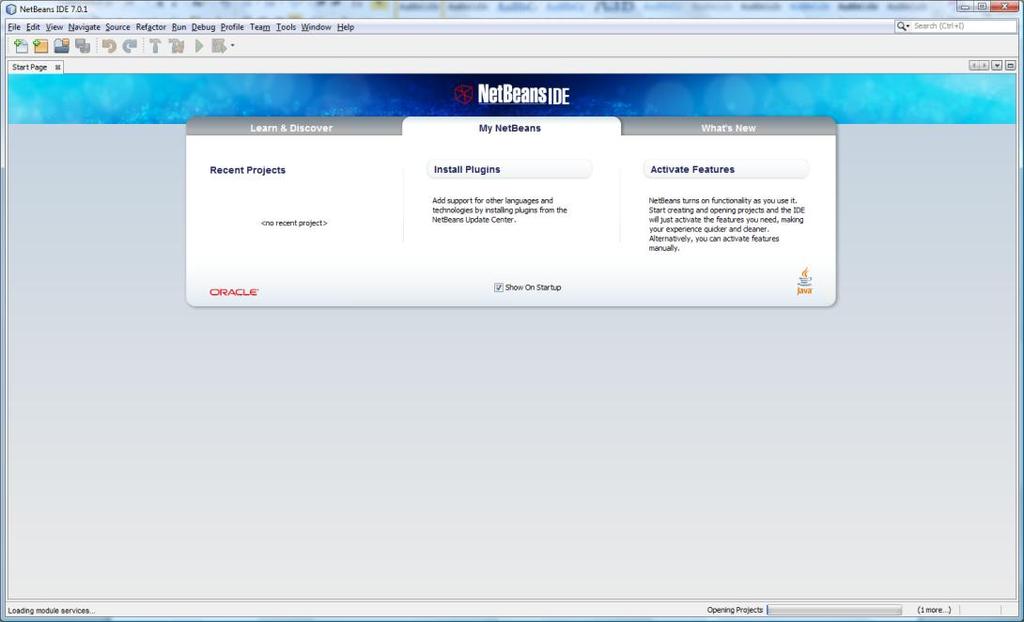Open the Run menu
This screenshot has height=622, width=1024.
(179, 27)
